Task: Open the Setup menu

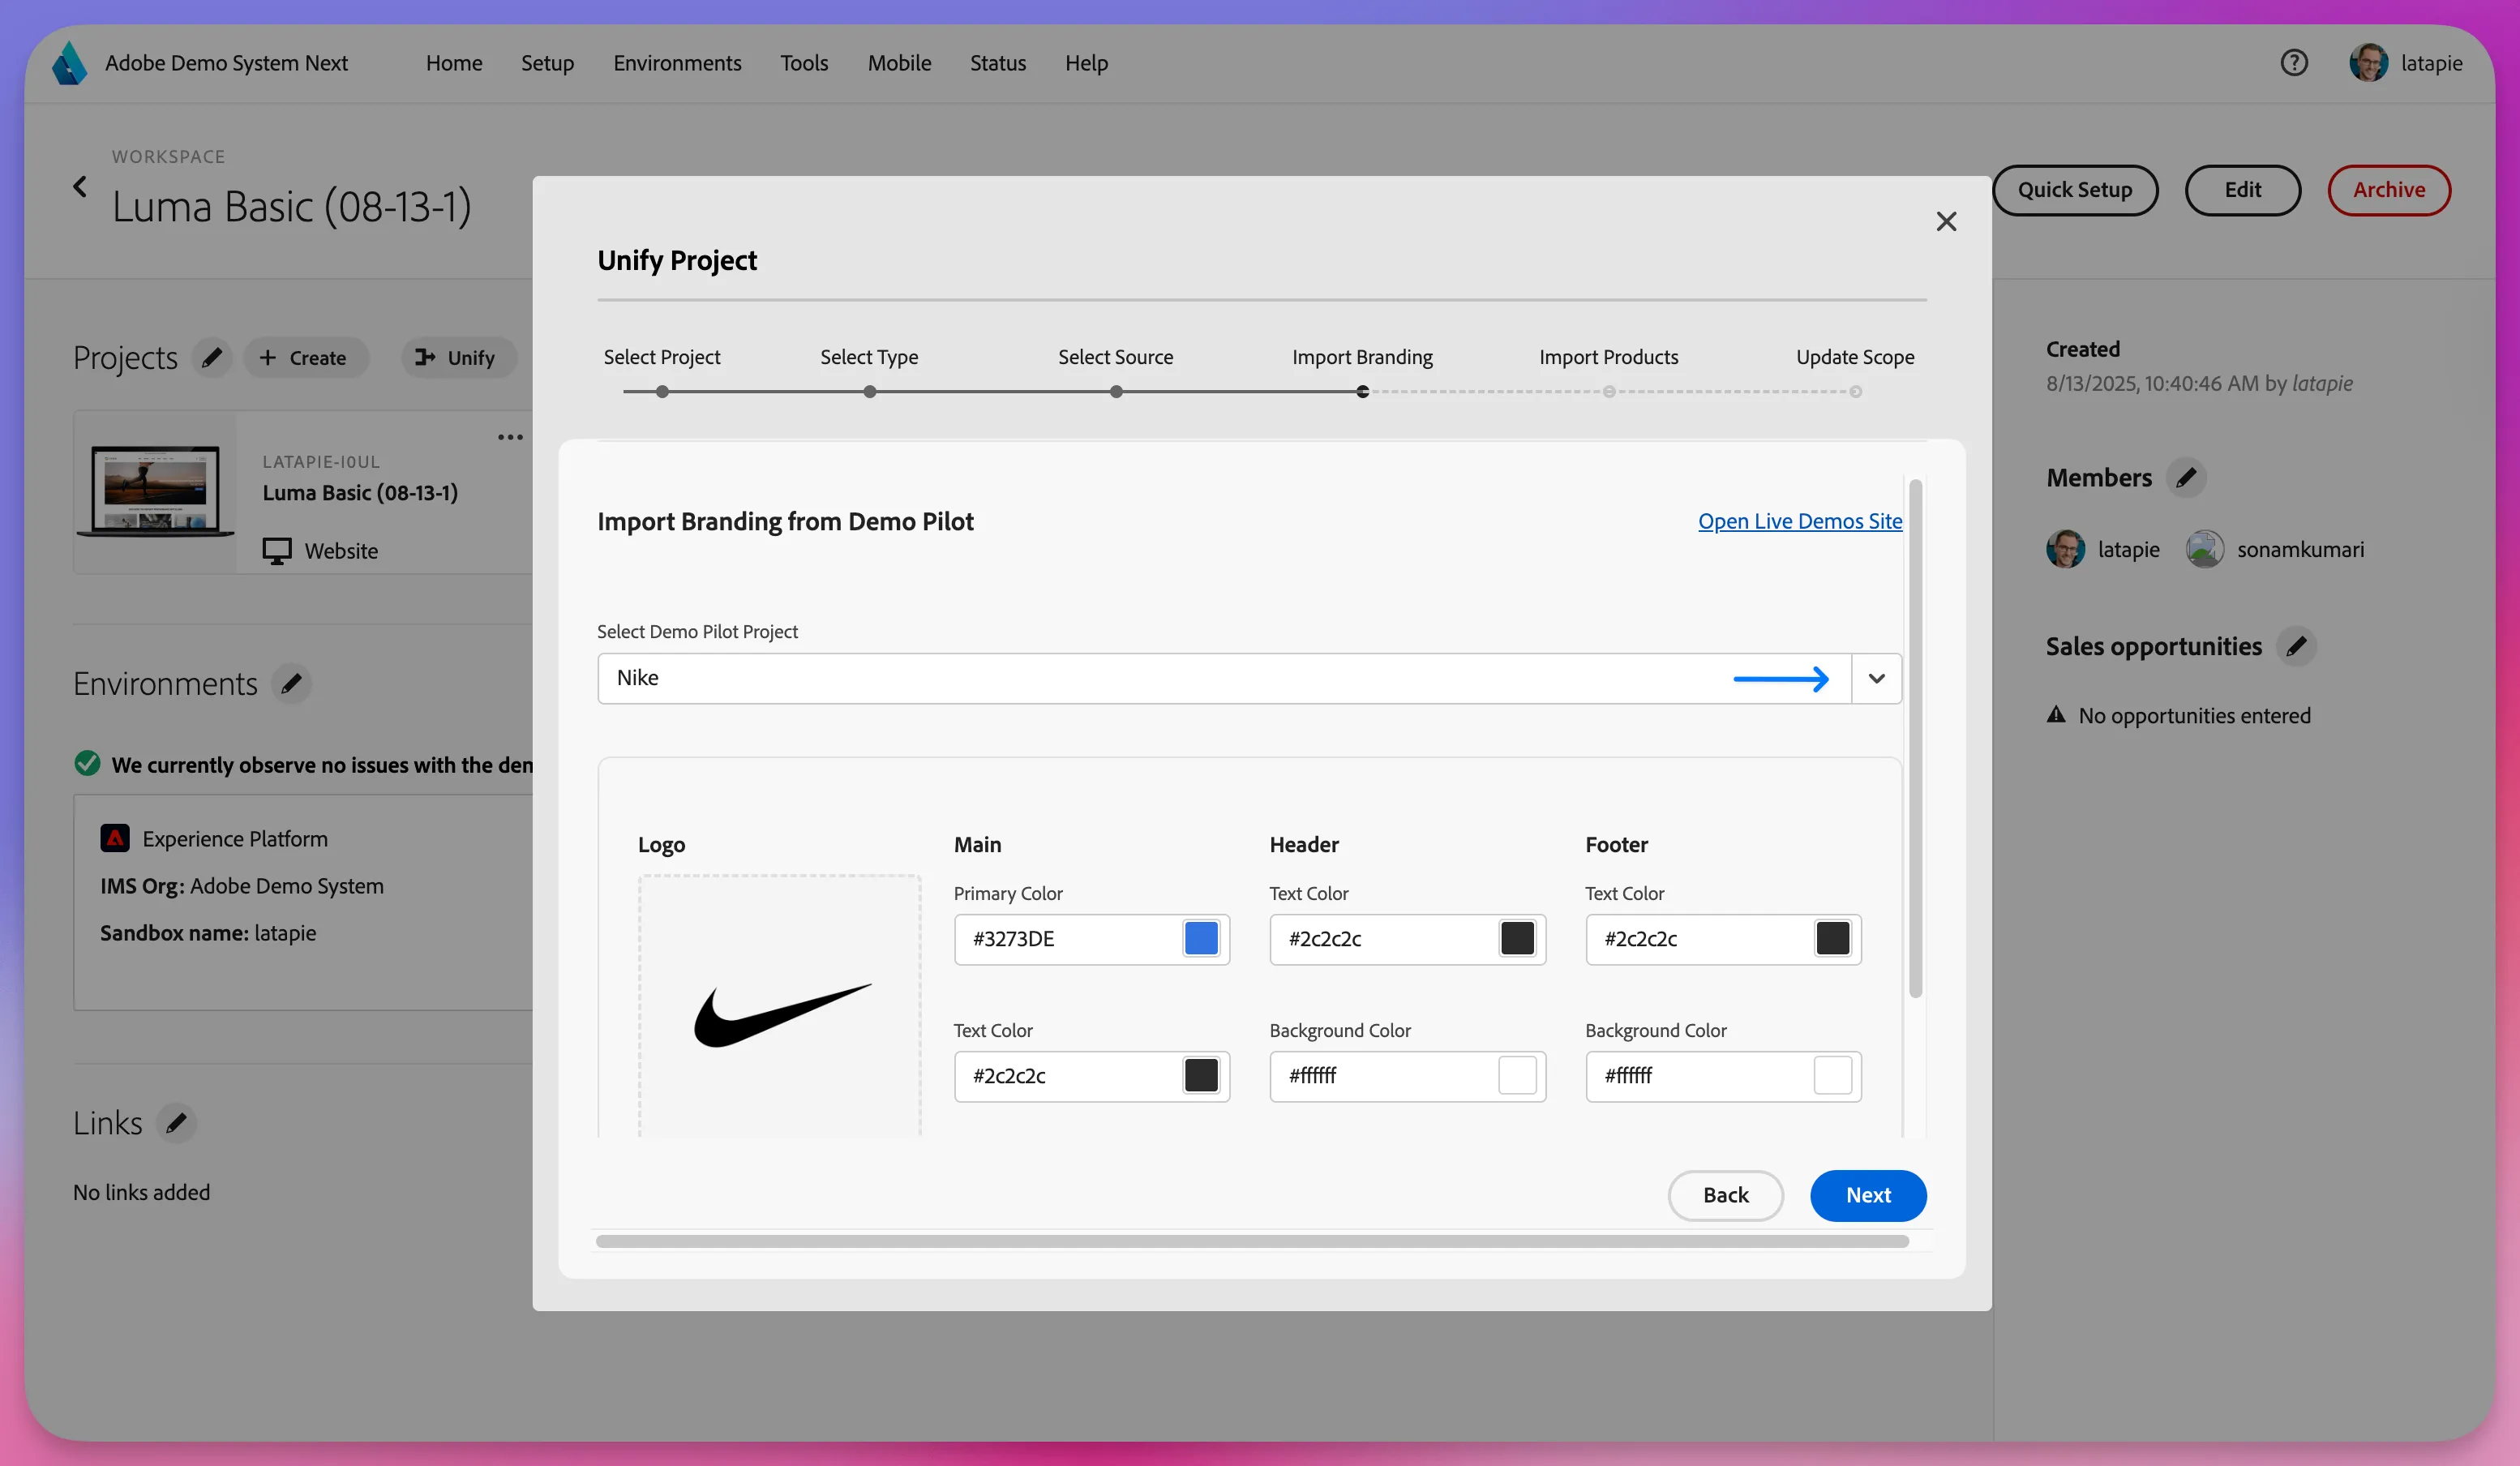Action: pyautogui.click(x=547, y=63)
